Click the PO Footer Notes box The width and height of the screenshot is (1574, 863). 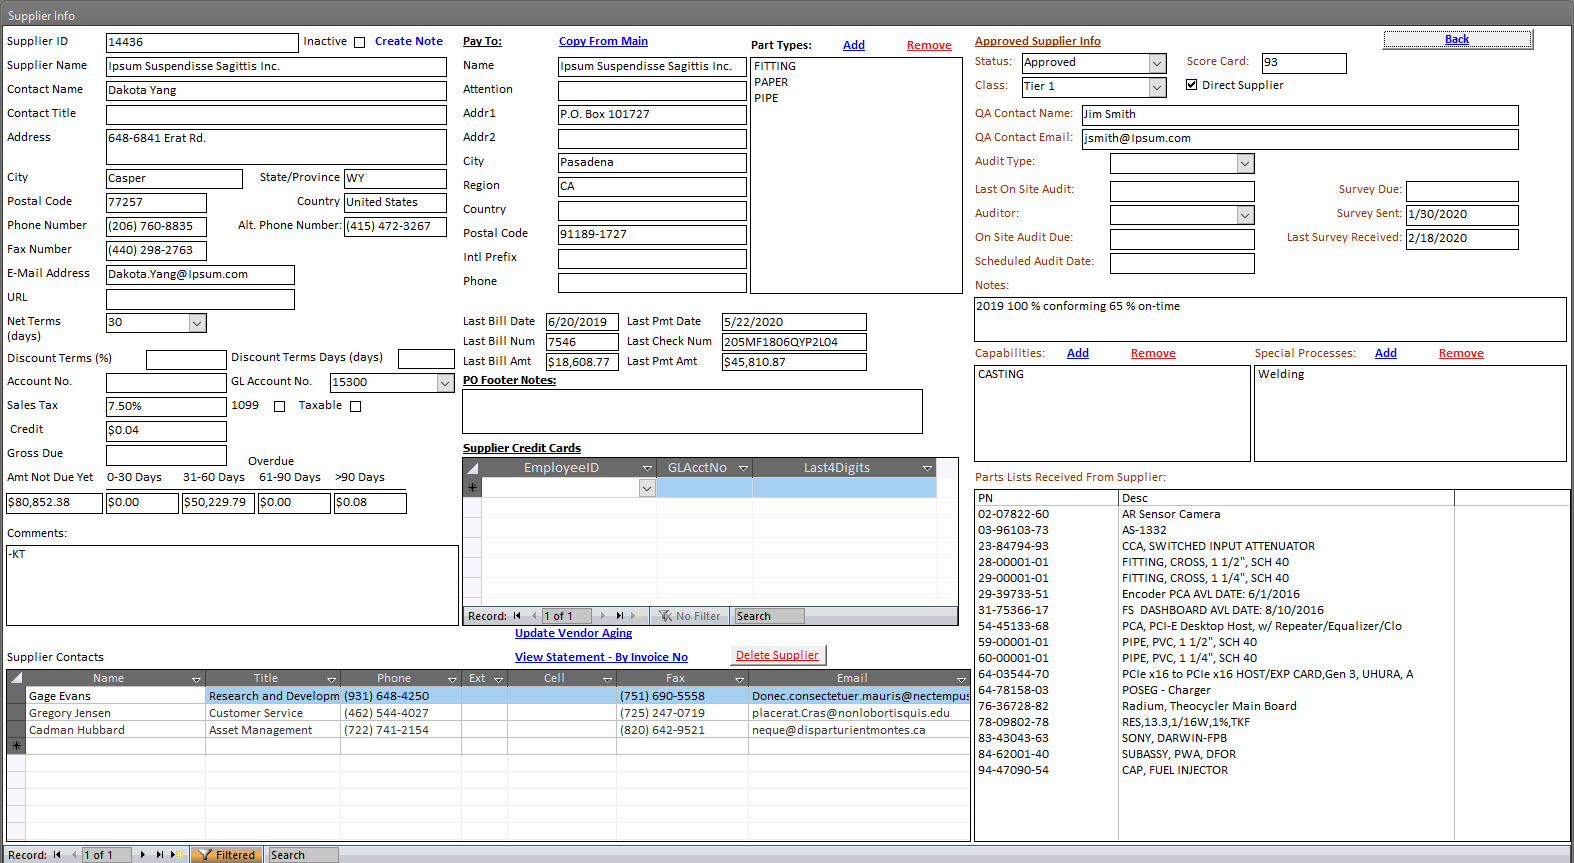click(x=692, y=411)
